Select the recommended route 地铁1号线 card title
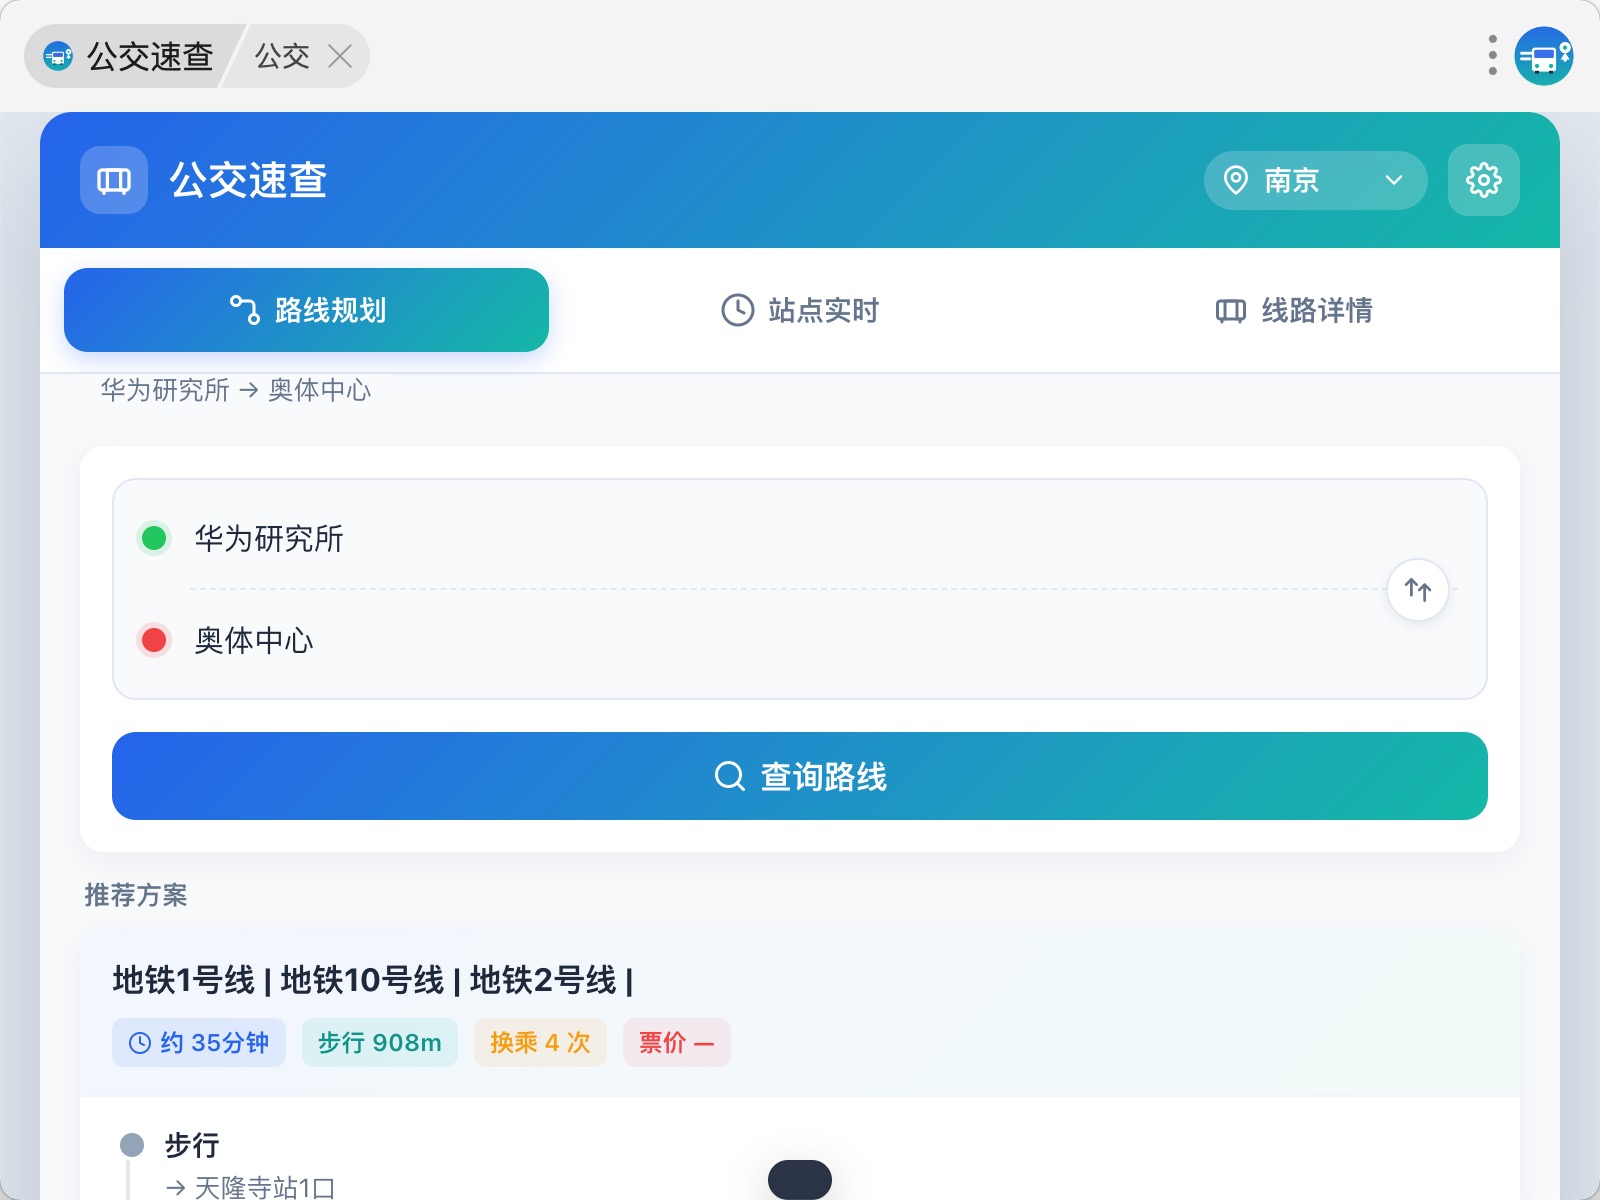The height and width of the screenshot is (1200, 1600). pos(373,980)
